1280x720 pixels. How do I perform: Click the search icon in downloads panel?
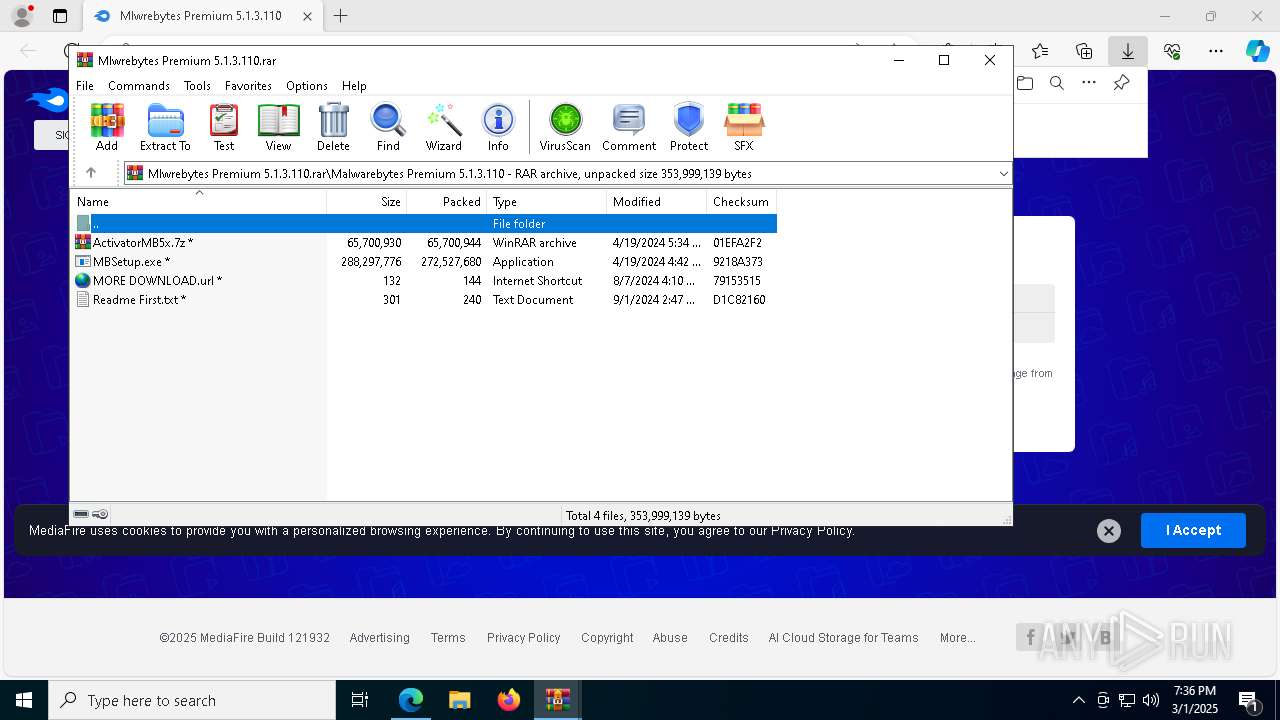tap(1057, 83)
